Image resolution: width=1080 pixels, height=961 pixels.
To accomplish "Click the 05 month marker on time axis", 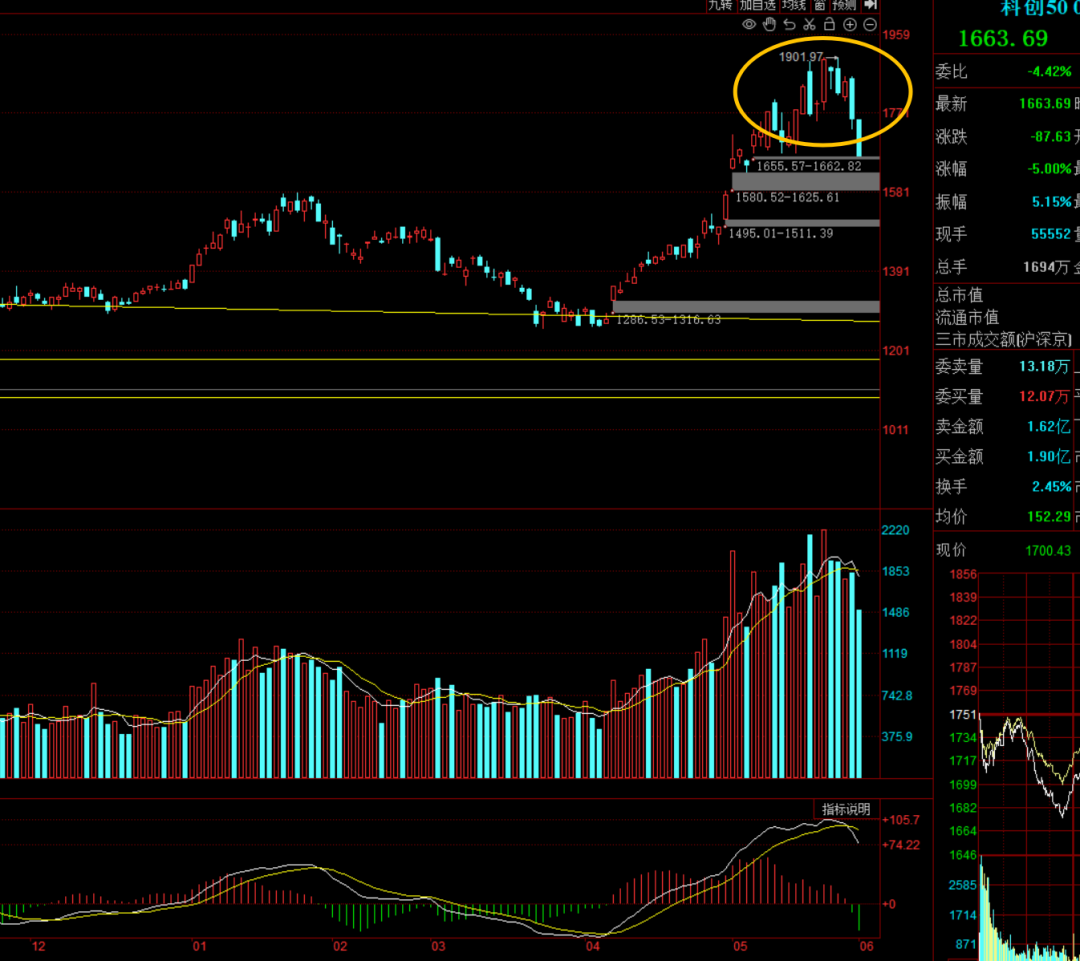I will 740,946.
